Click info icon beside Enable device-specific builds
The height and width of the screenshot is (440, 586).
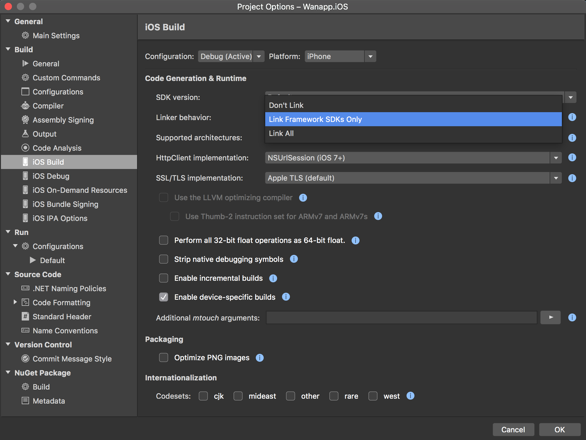pos(286,297)
